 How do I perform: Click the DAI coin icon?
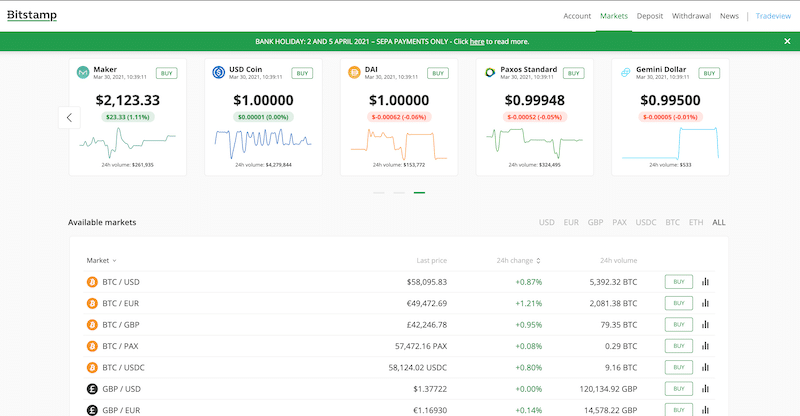(x=354, y=72)
